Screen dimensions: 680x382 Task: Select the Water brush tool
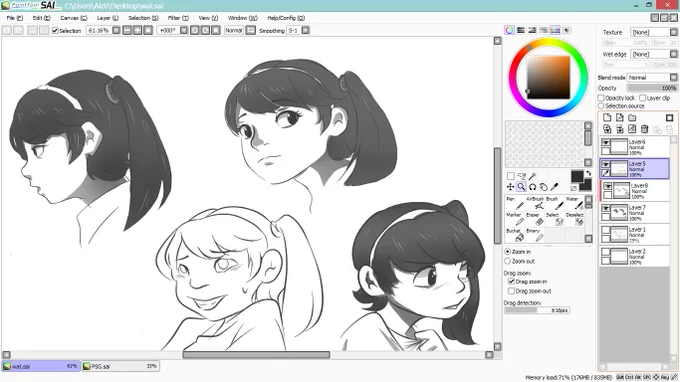(x=574, y=203)
